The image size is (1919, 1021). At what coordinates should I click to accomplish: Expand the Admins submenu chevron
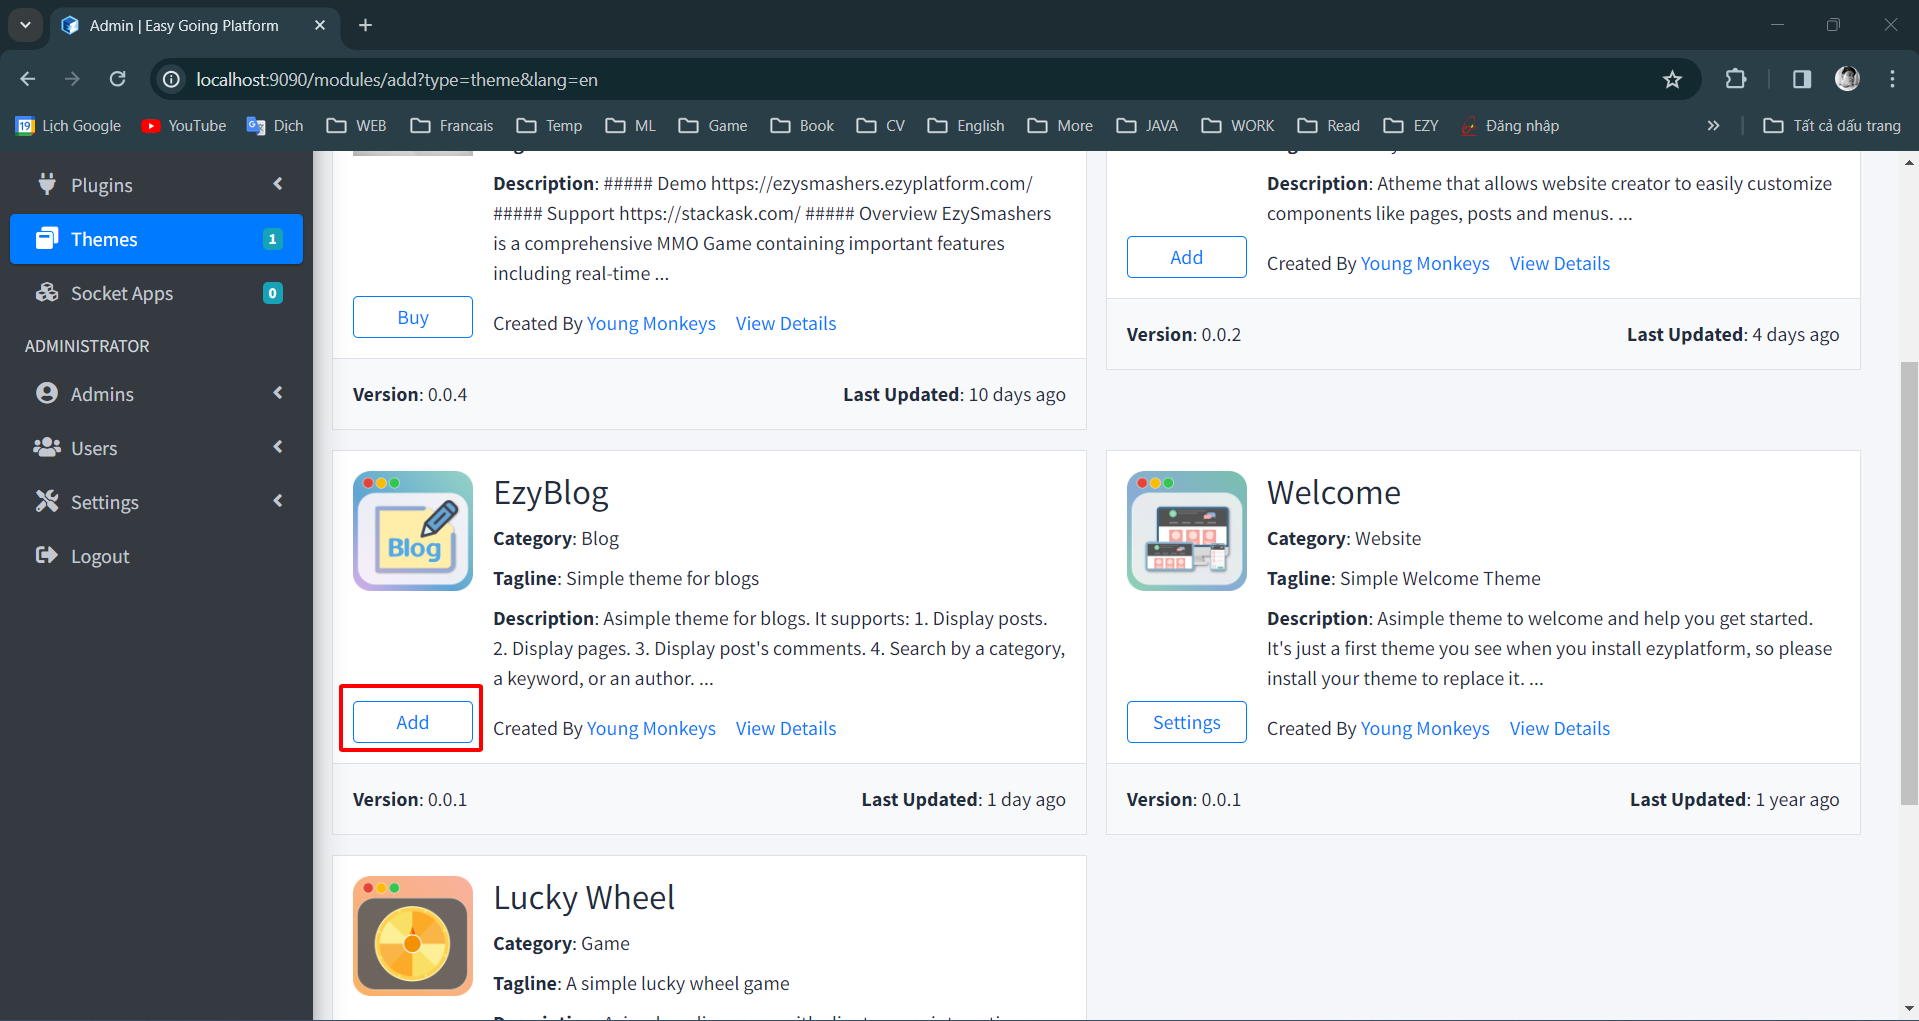click(x=278, y=393)
